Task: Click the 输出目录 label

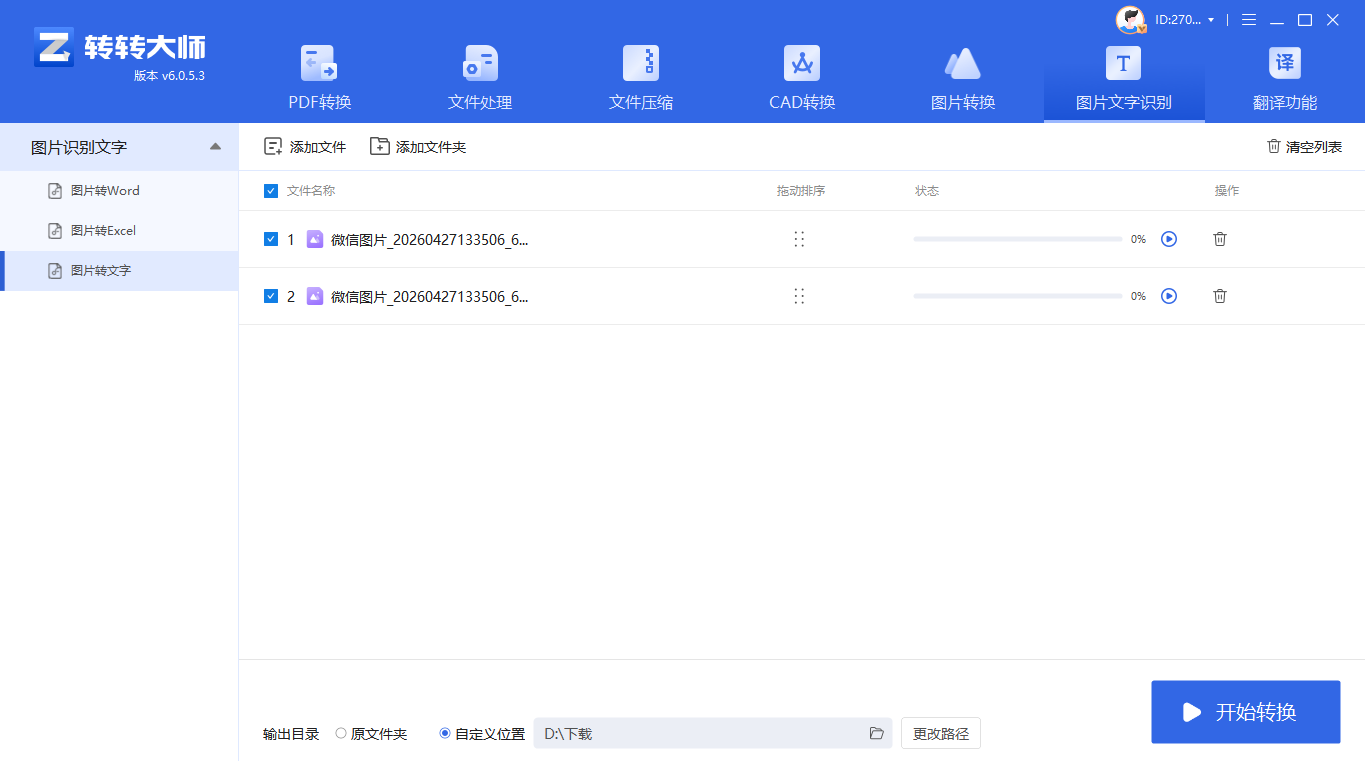Action: (291, 734)
